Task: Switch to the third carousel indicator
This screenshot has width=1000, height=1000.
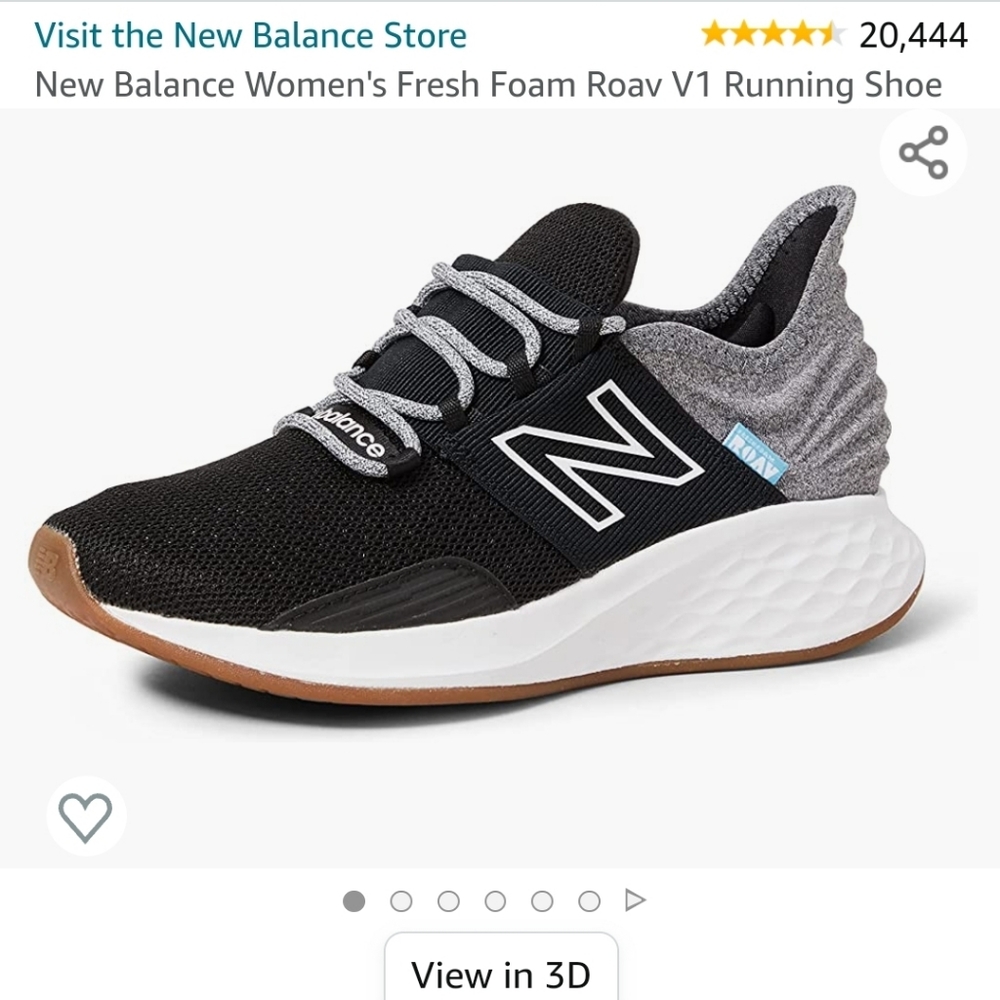Action: click(x=449, y=900)
